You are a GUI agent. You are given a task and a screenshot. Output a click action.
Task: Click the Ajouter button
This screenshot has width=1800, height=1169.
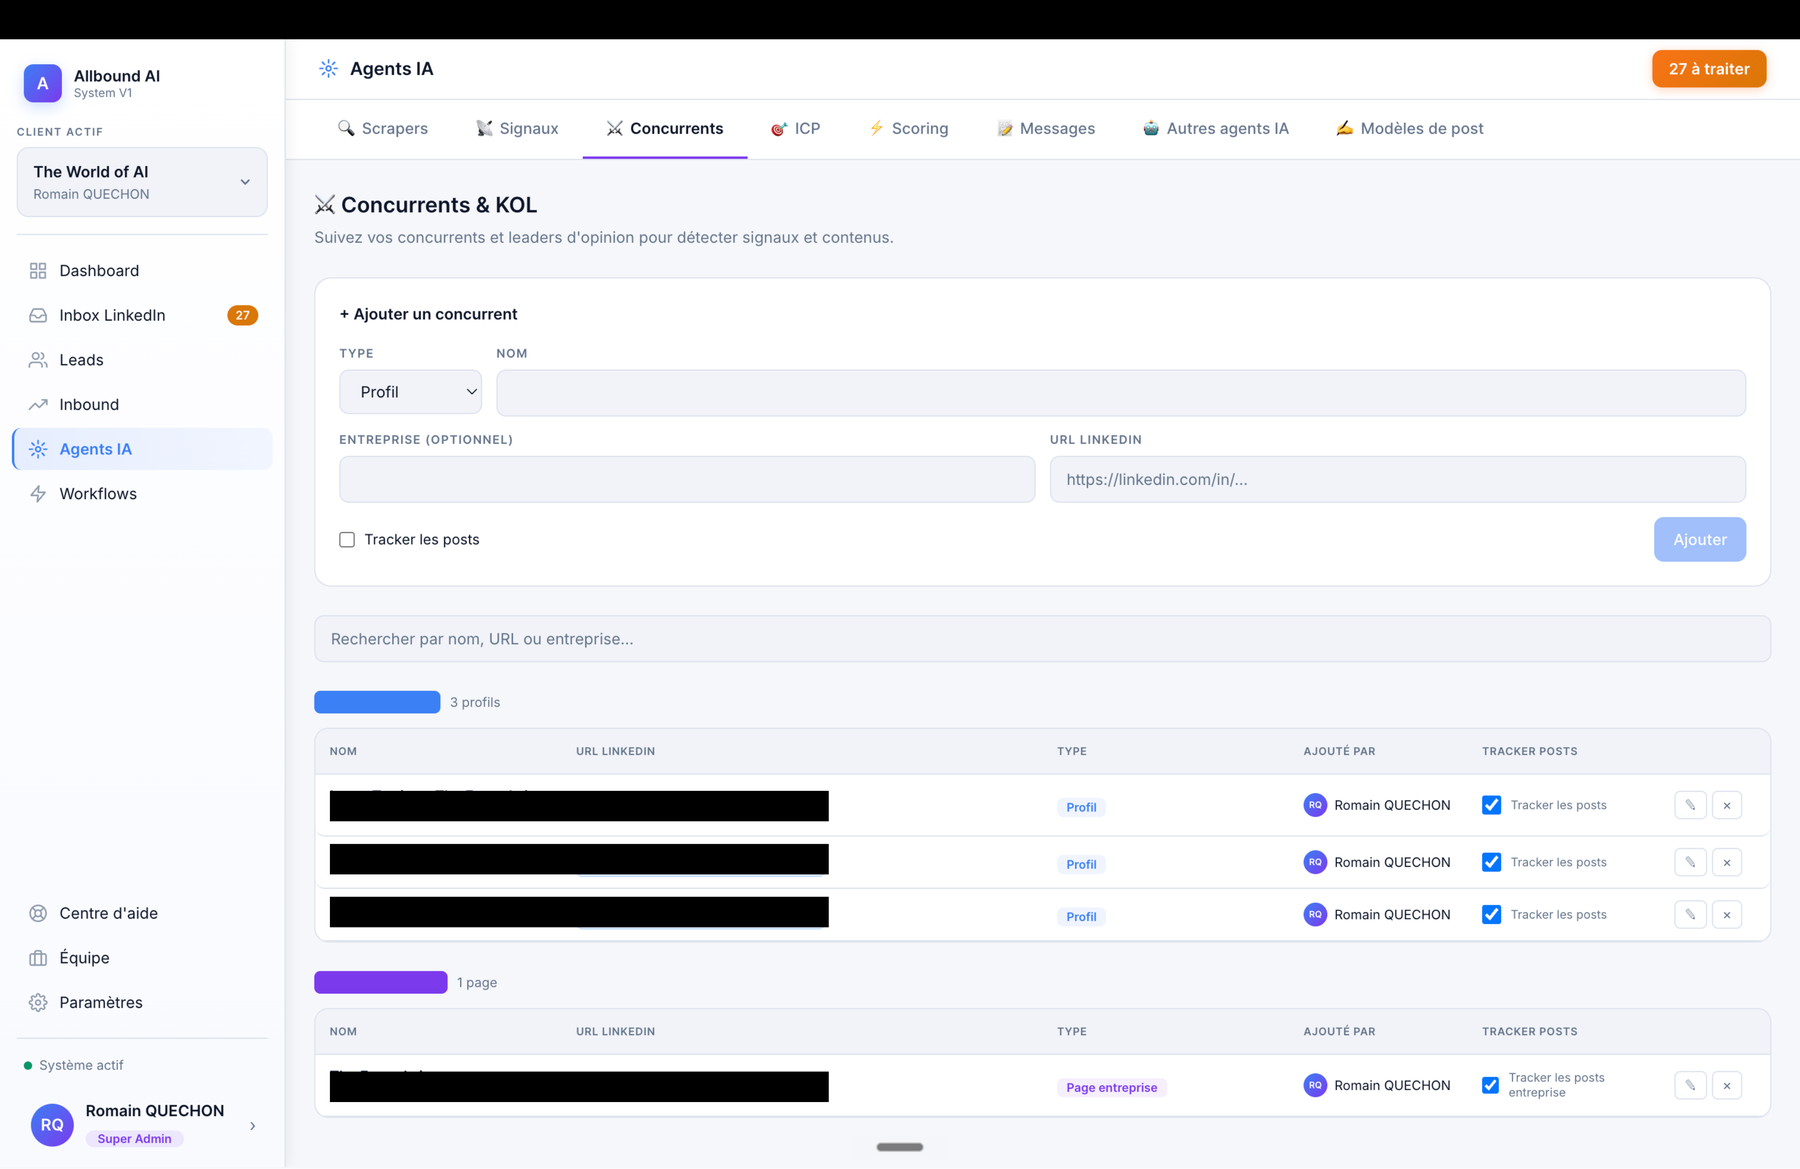[1699, 539]
